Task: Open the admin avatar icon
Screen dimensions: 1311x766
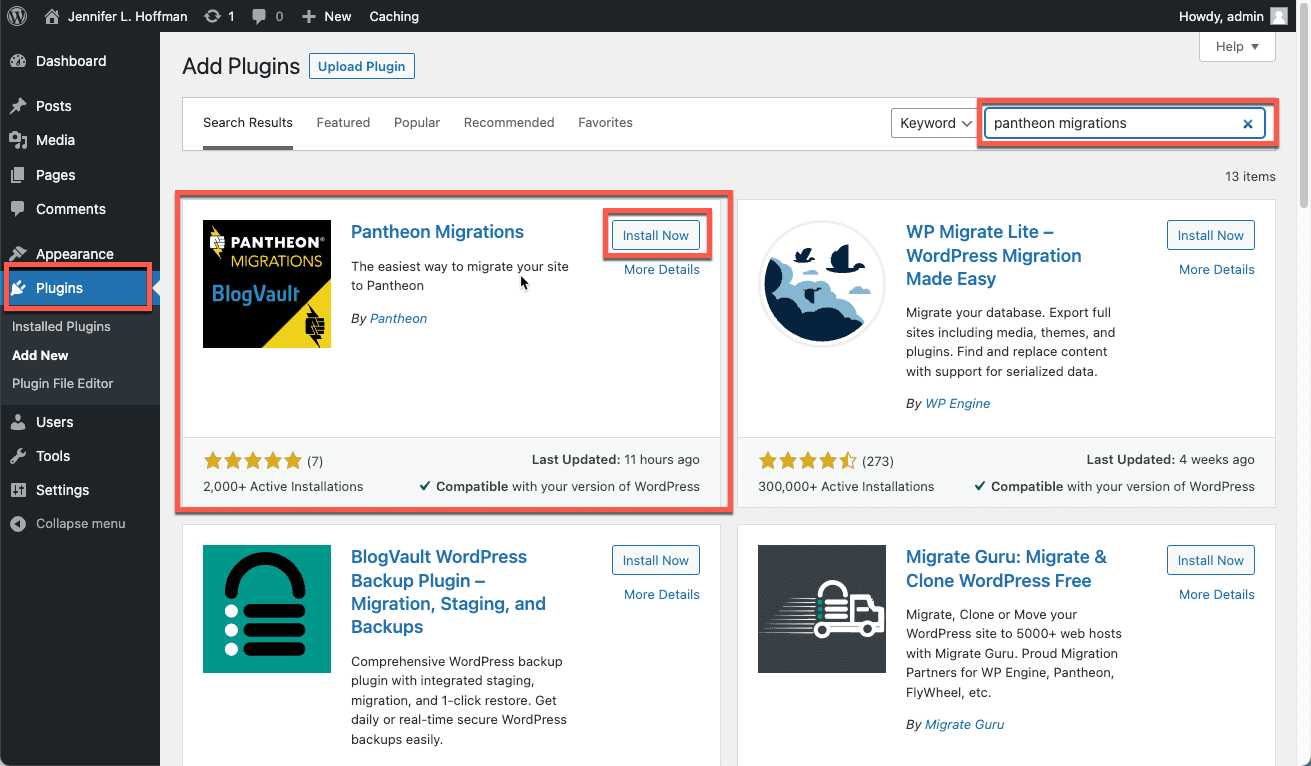Action: pyautogui.click(x=1279, y=16)
